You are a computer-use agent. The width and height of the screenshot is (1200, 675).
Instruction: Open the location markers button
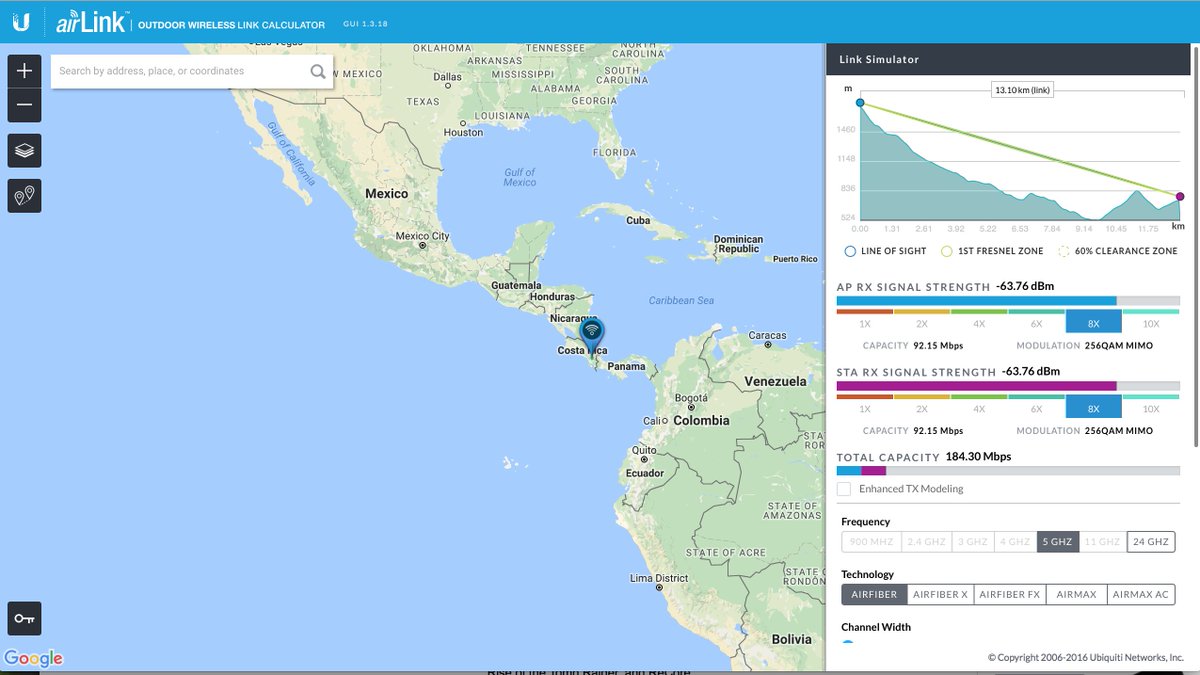click(25, 196)
